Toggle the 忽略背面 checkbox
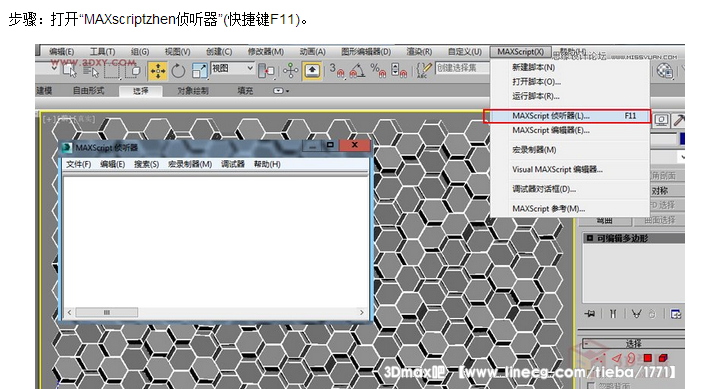The width and height of the screenshot is (705, 389). pos(591,386)
